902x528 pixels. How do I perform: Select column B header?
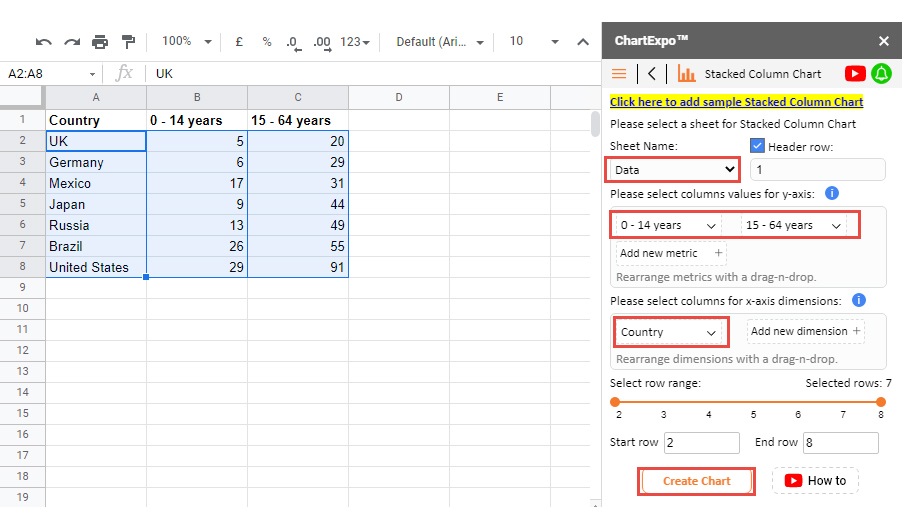[x=197, y=97]
